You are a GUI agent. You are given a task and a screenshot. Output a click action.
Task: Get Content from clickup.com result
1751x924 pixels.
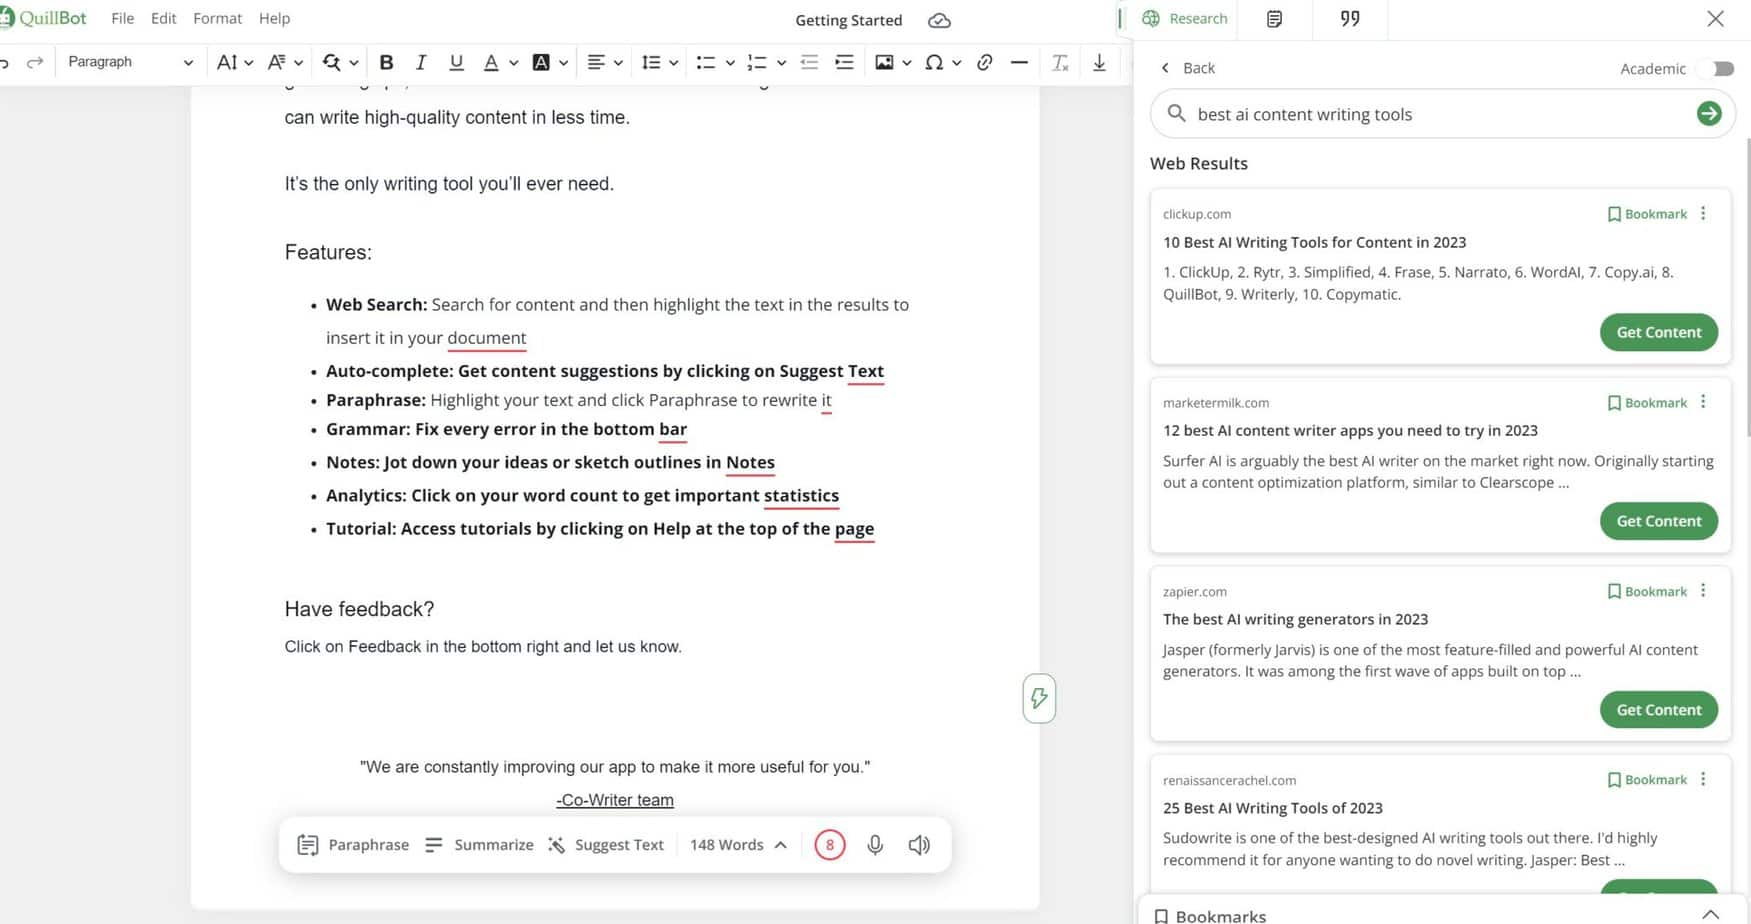(1659, 332)
